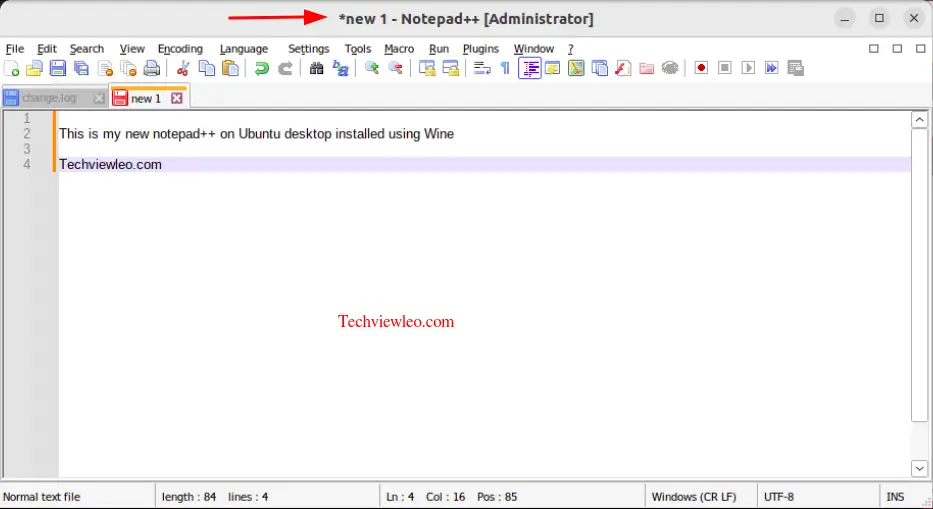Open the Window menu

tap(534, 49)
